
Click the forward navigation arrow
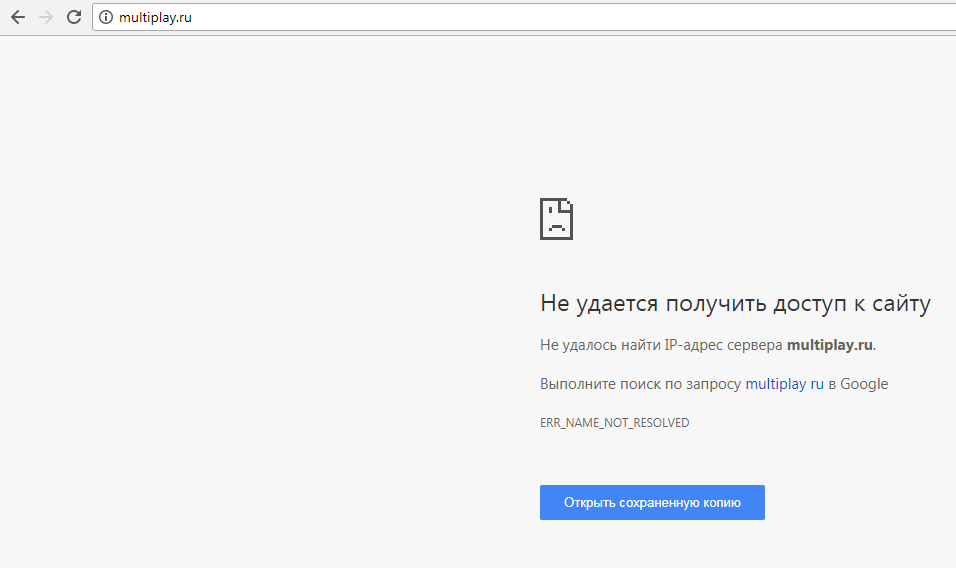coord(46,17)
